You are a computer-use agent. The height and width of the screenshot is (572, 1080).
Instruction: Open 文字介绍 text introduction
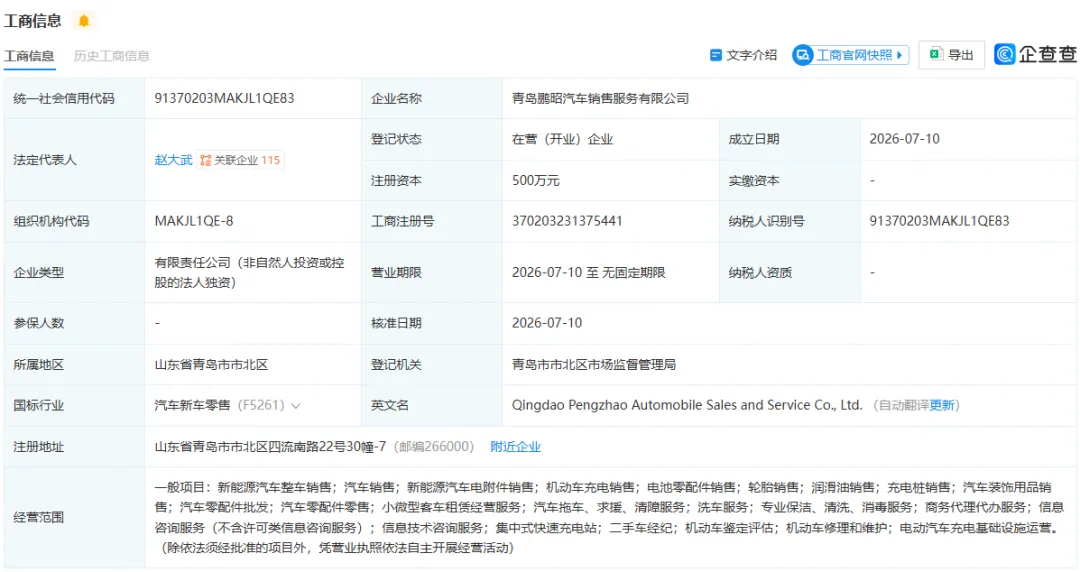tap(743, 55)
